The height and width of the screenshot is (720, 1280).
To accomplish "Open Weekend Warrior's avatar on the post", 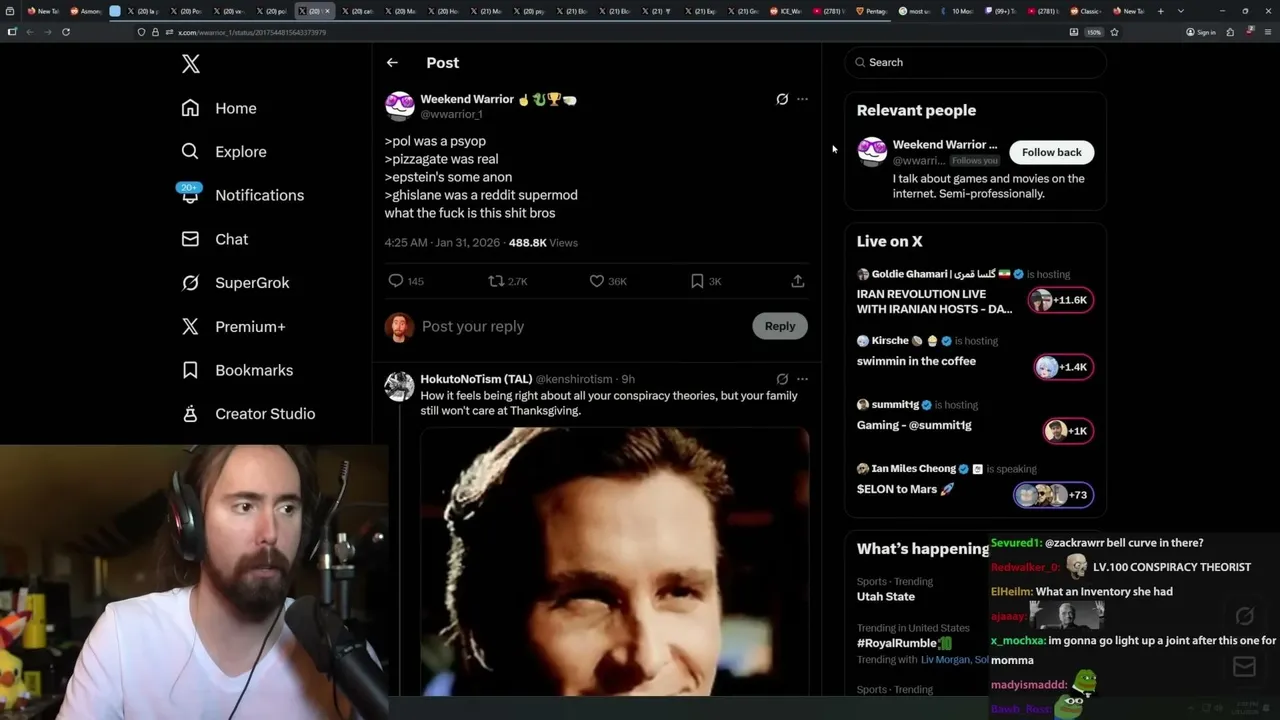I will point(400,106).
